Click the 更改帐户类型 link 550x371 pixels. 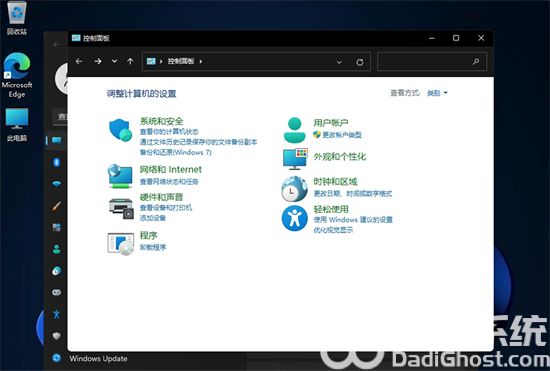click(342, 135)
